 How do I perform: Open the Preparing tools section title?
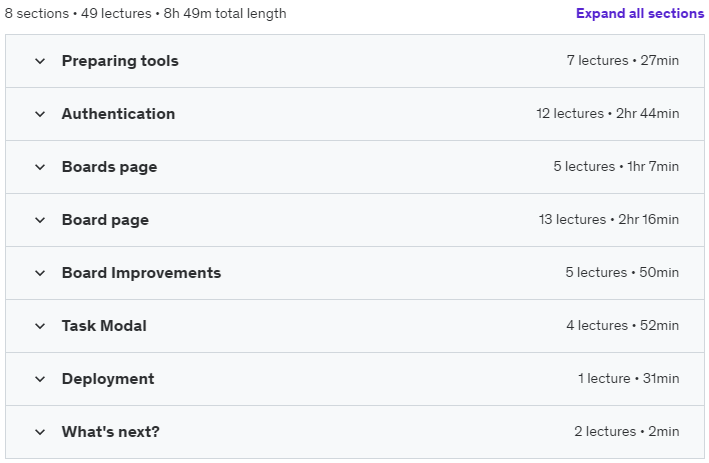(120, 61)
